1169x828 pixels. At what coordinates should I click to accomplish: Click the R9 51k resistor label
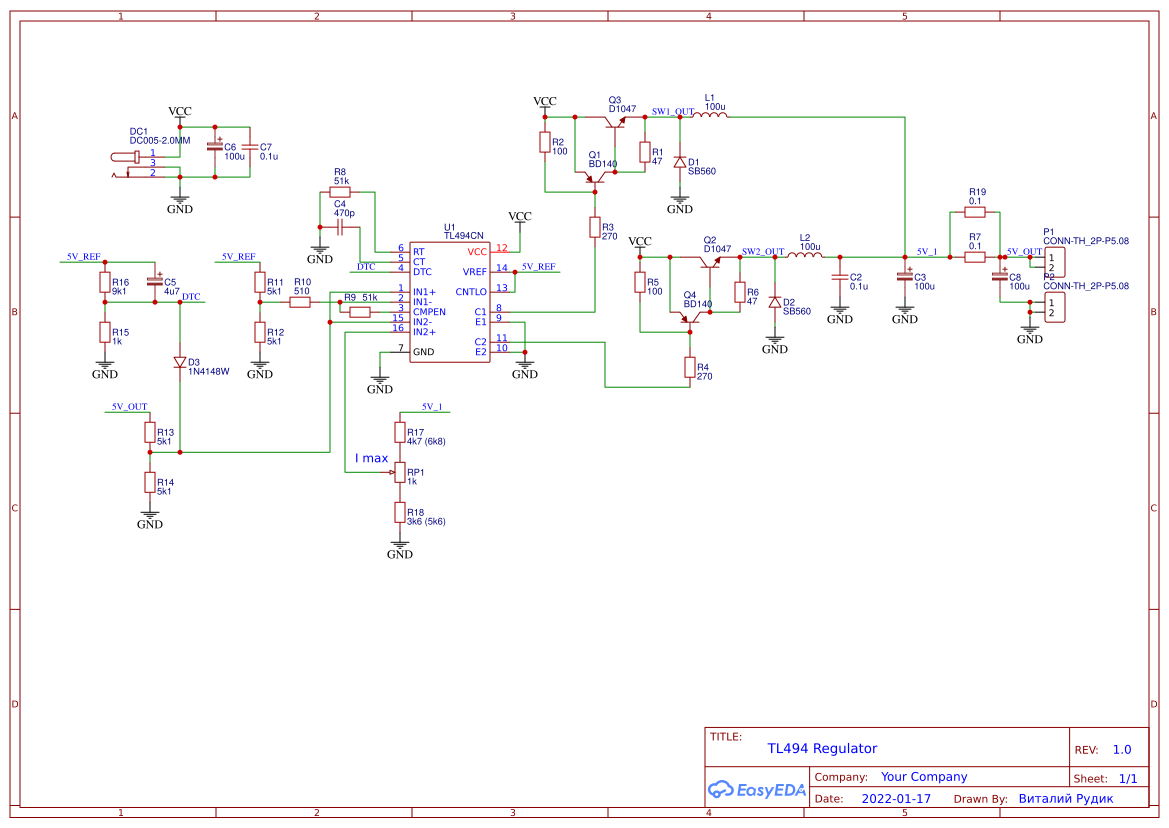pos(361,297)
